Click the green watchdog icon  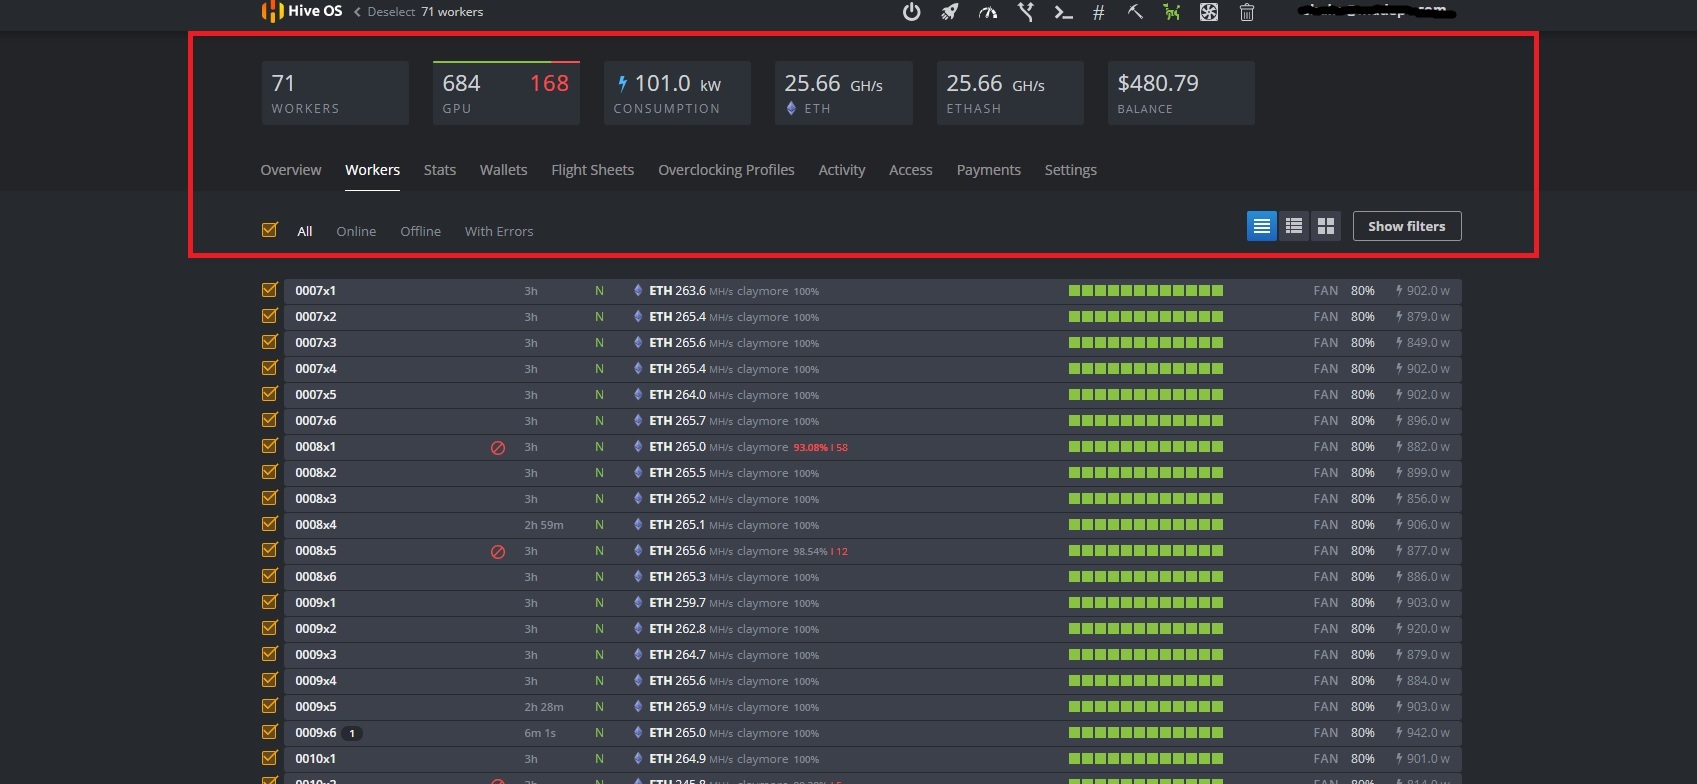1172,12
